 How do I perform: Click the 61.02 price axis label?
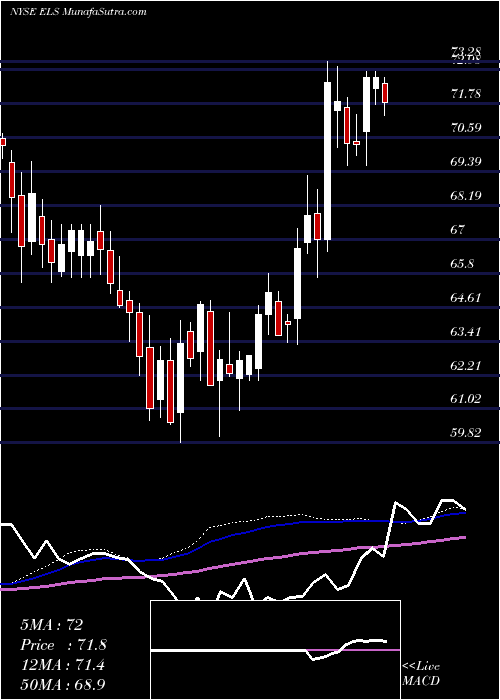pos(466,398)
